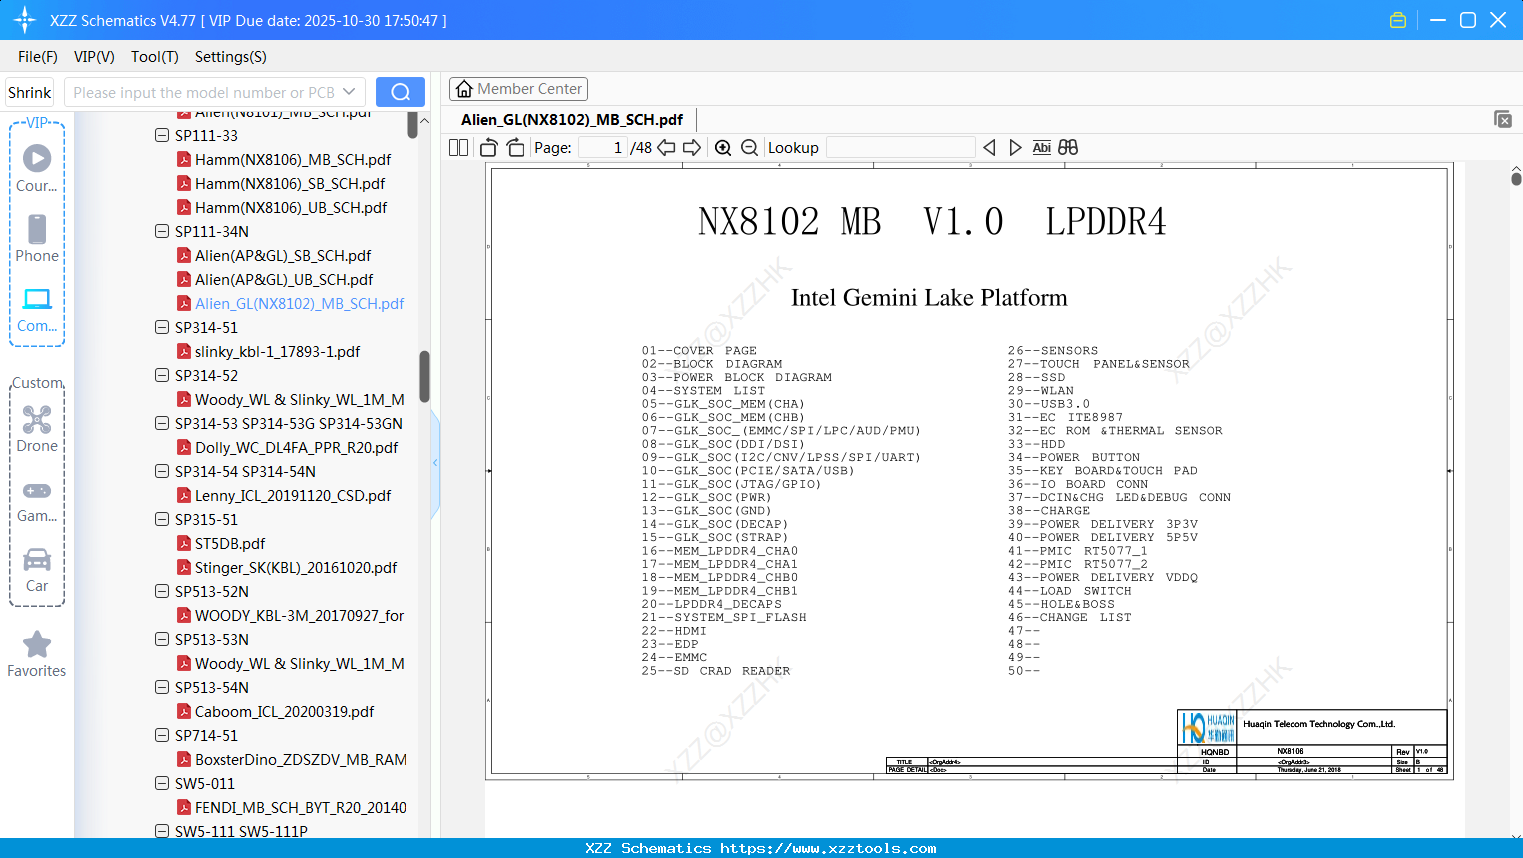Collapse the SP513-54N tree node
The width and height of the screenshot is (1523, 858).
coord(162,687)
